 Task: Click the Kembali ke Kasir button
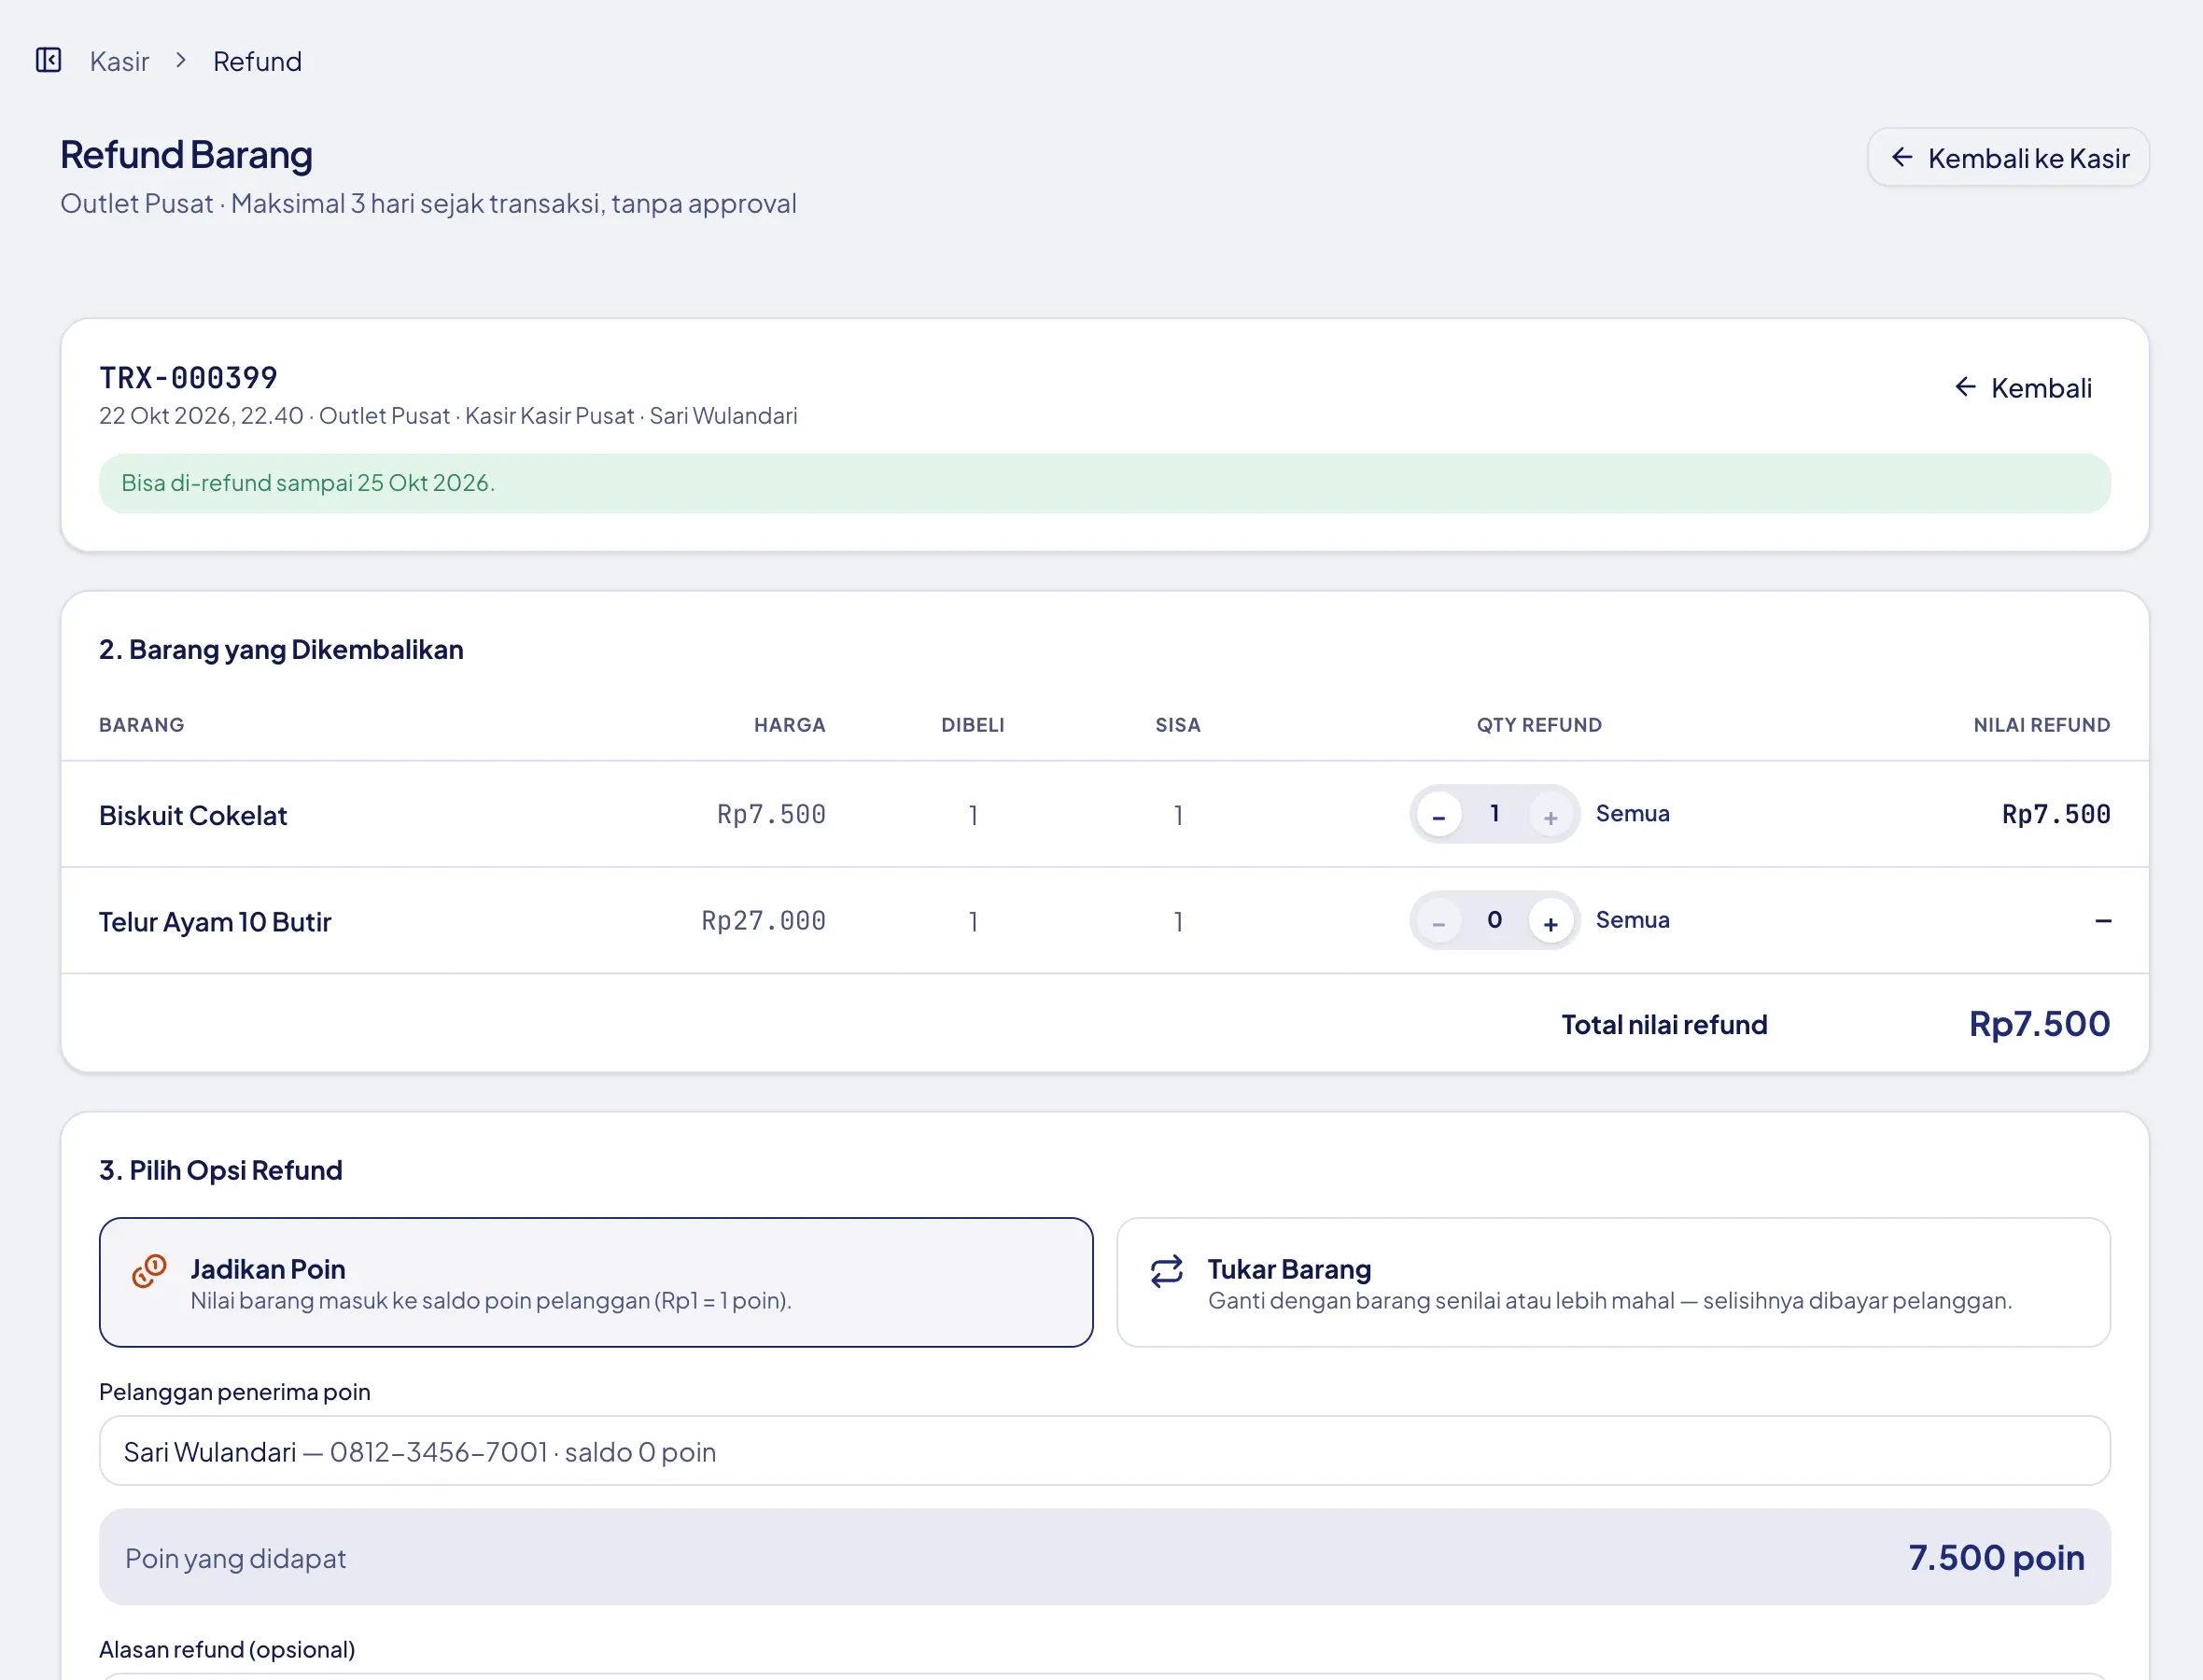click(x=2008, y=158)
